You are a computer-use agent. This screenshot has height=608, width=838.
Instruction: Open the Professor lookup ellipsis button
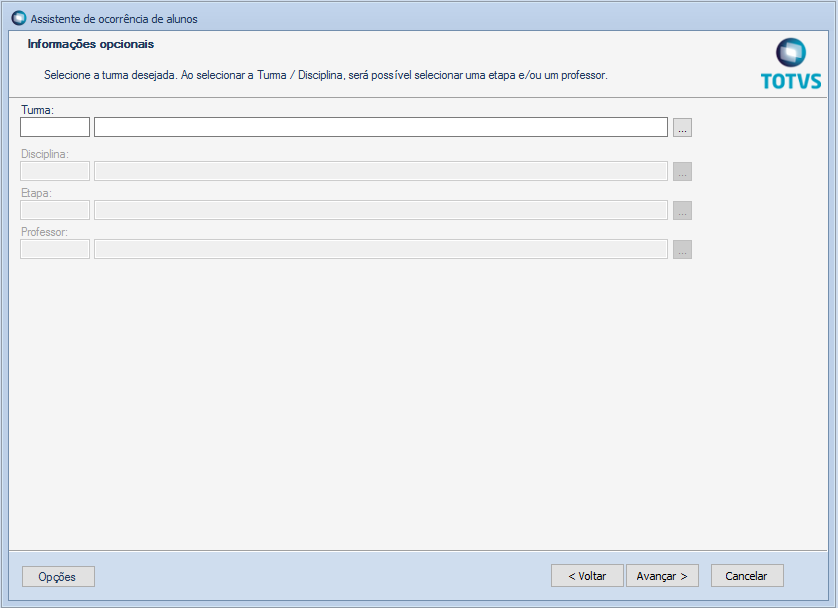[x=682, y=250]
